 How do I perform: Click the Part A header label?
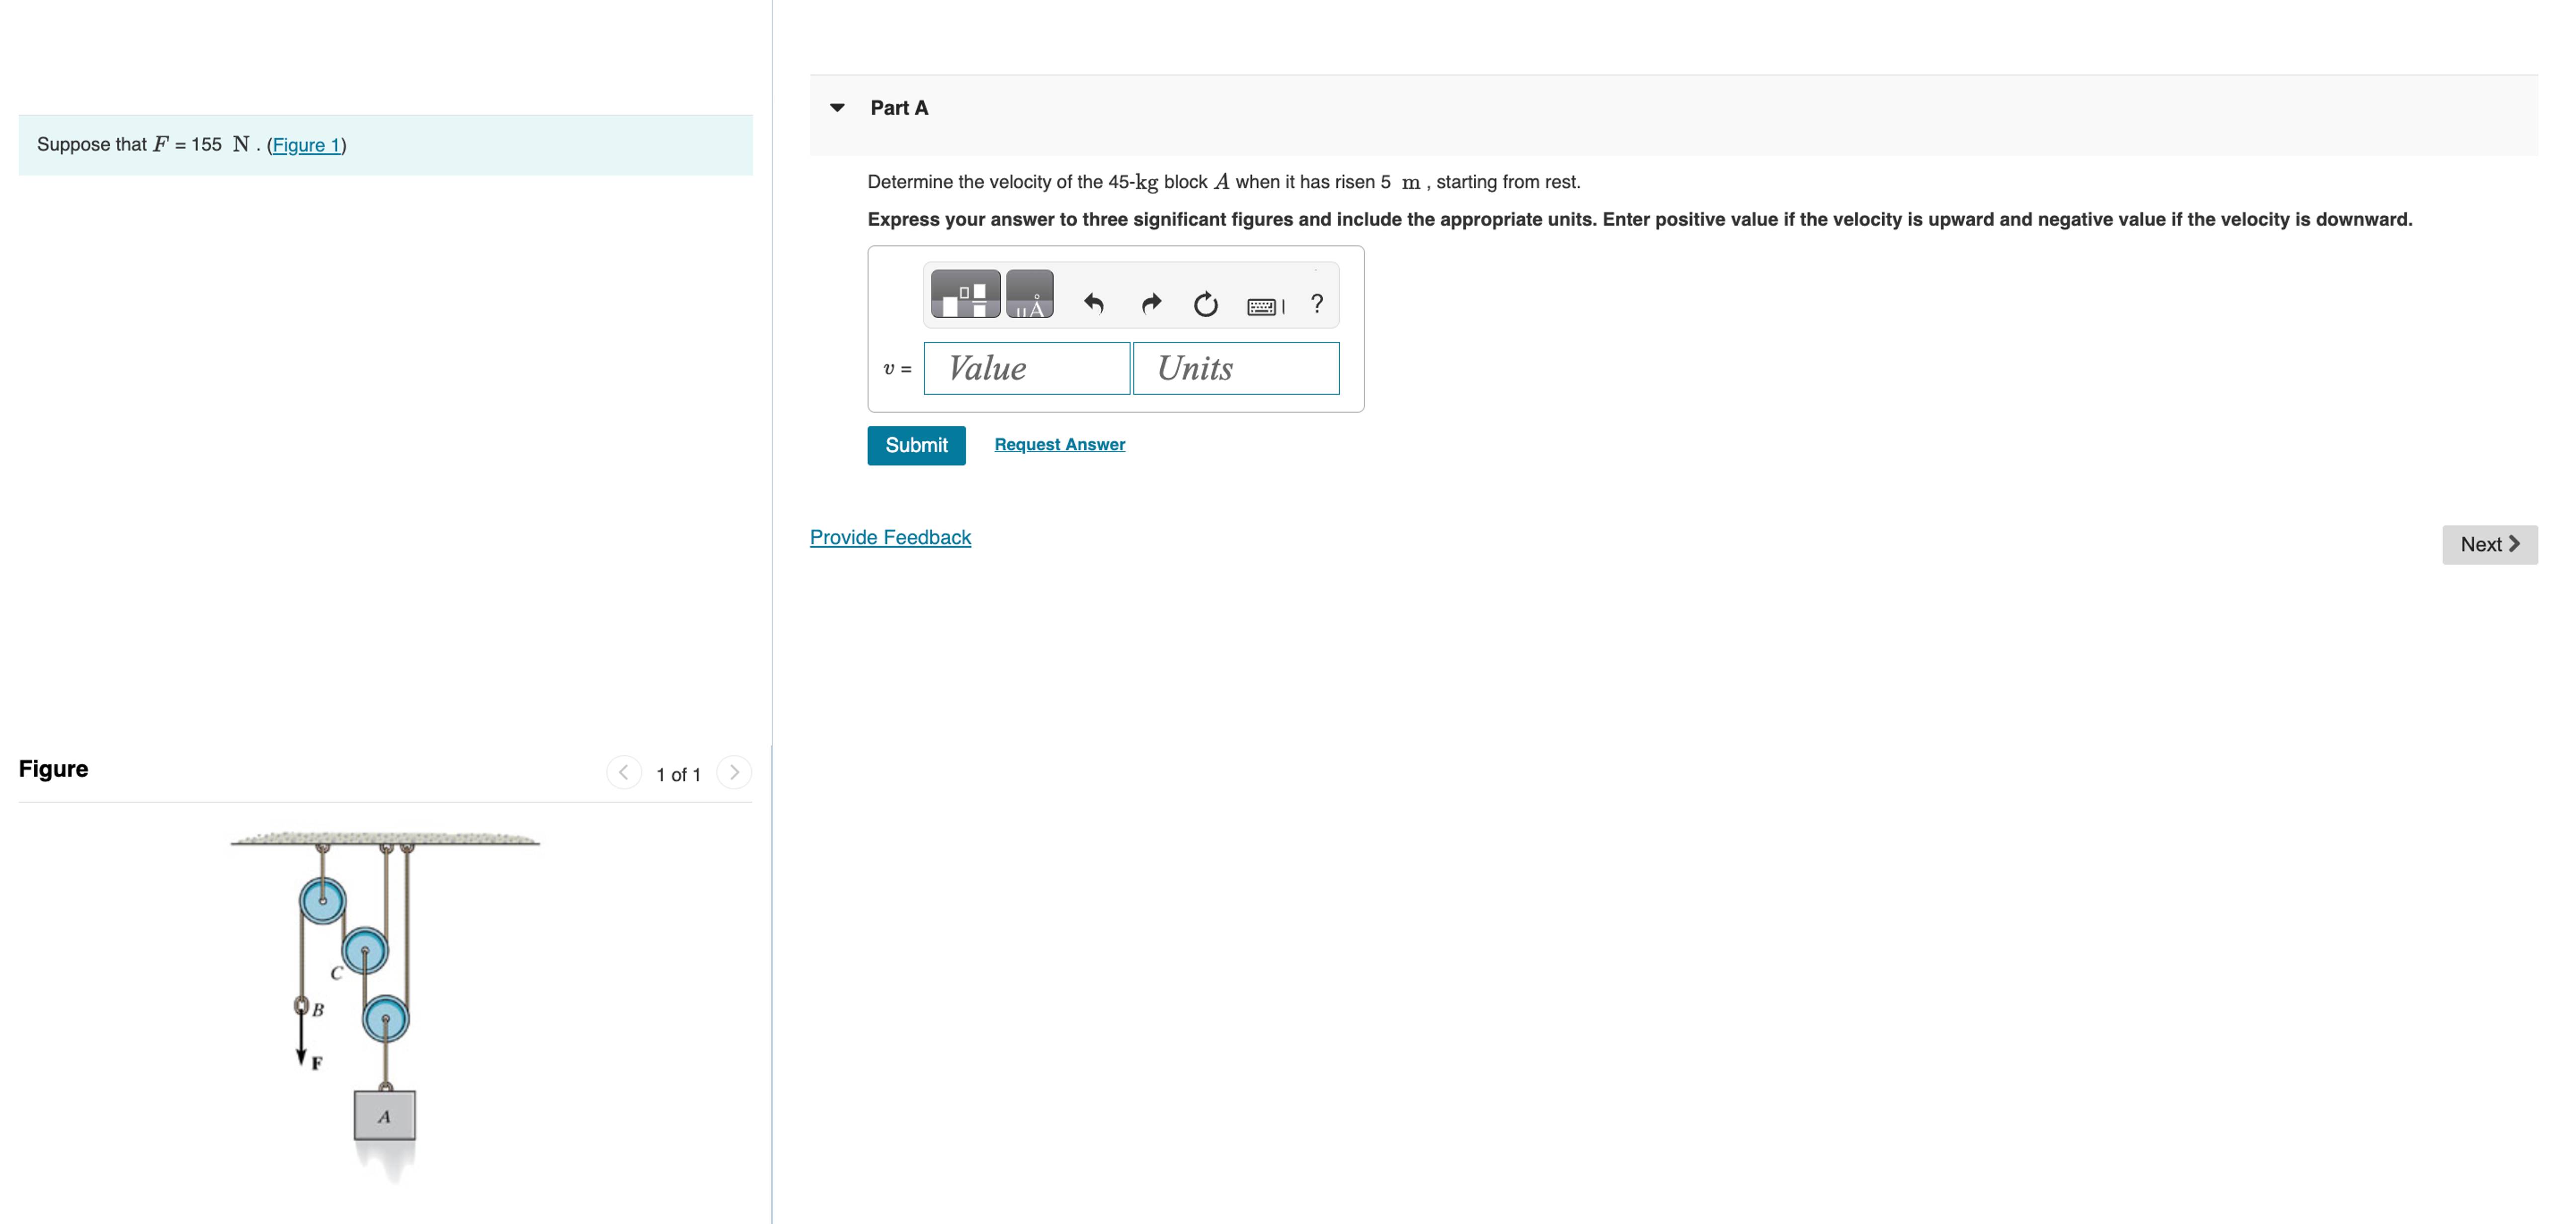coord(899,108)
